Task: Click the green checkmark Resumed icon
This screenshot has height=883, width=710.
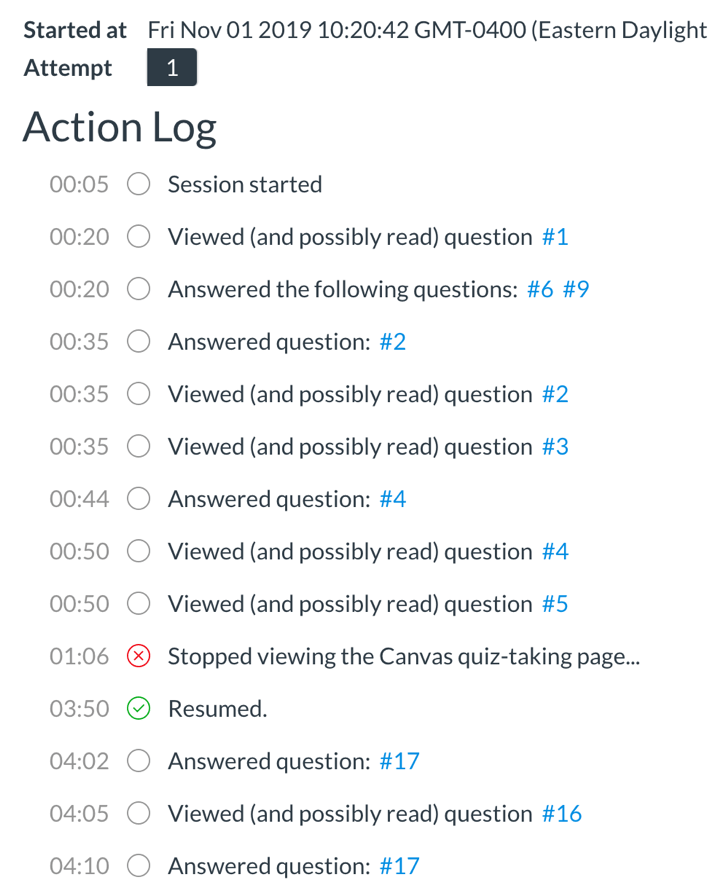Action: pos(138,708)
